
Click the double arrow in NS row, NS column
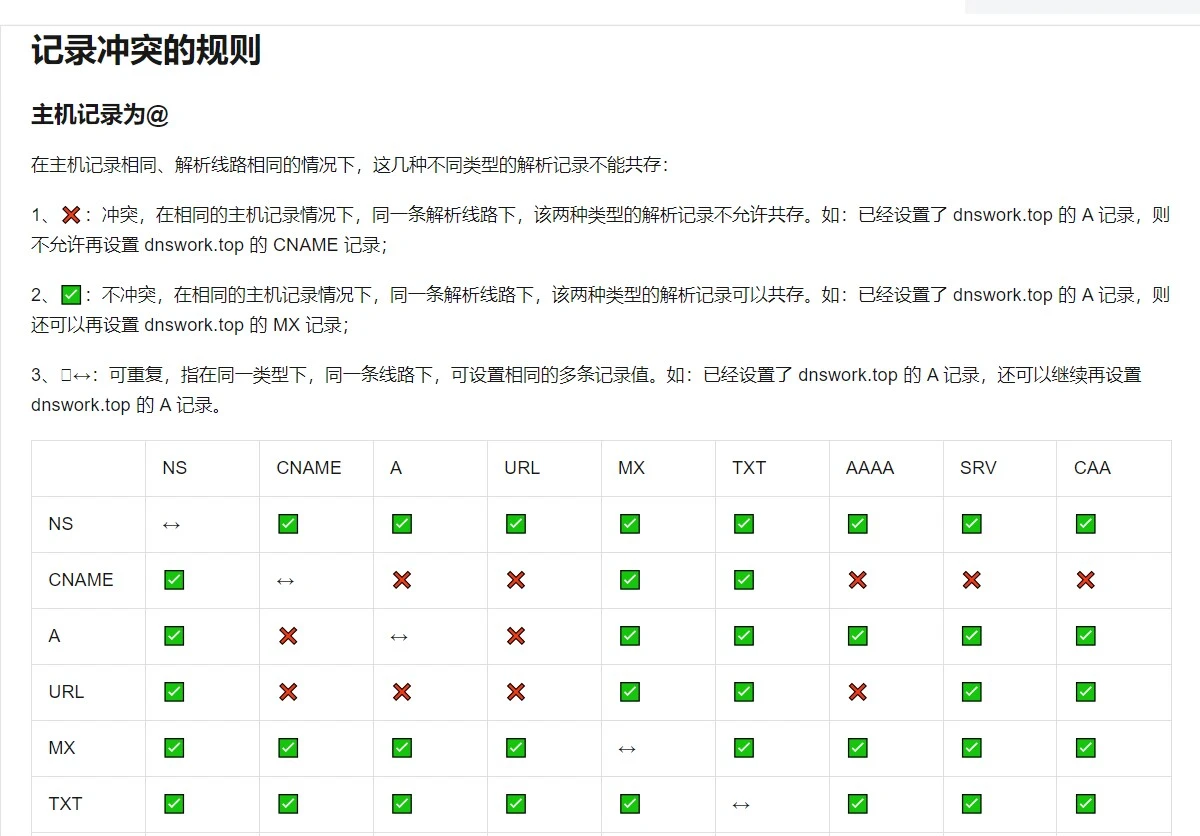[x=171, y=525]
